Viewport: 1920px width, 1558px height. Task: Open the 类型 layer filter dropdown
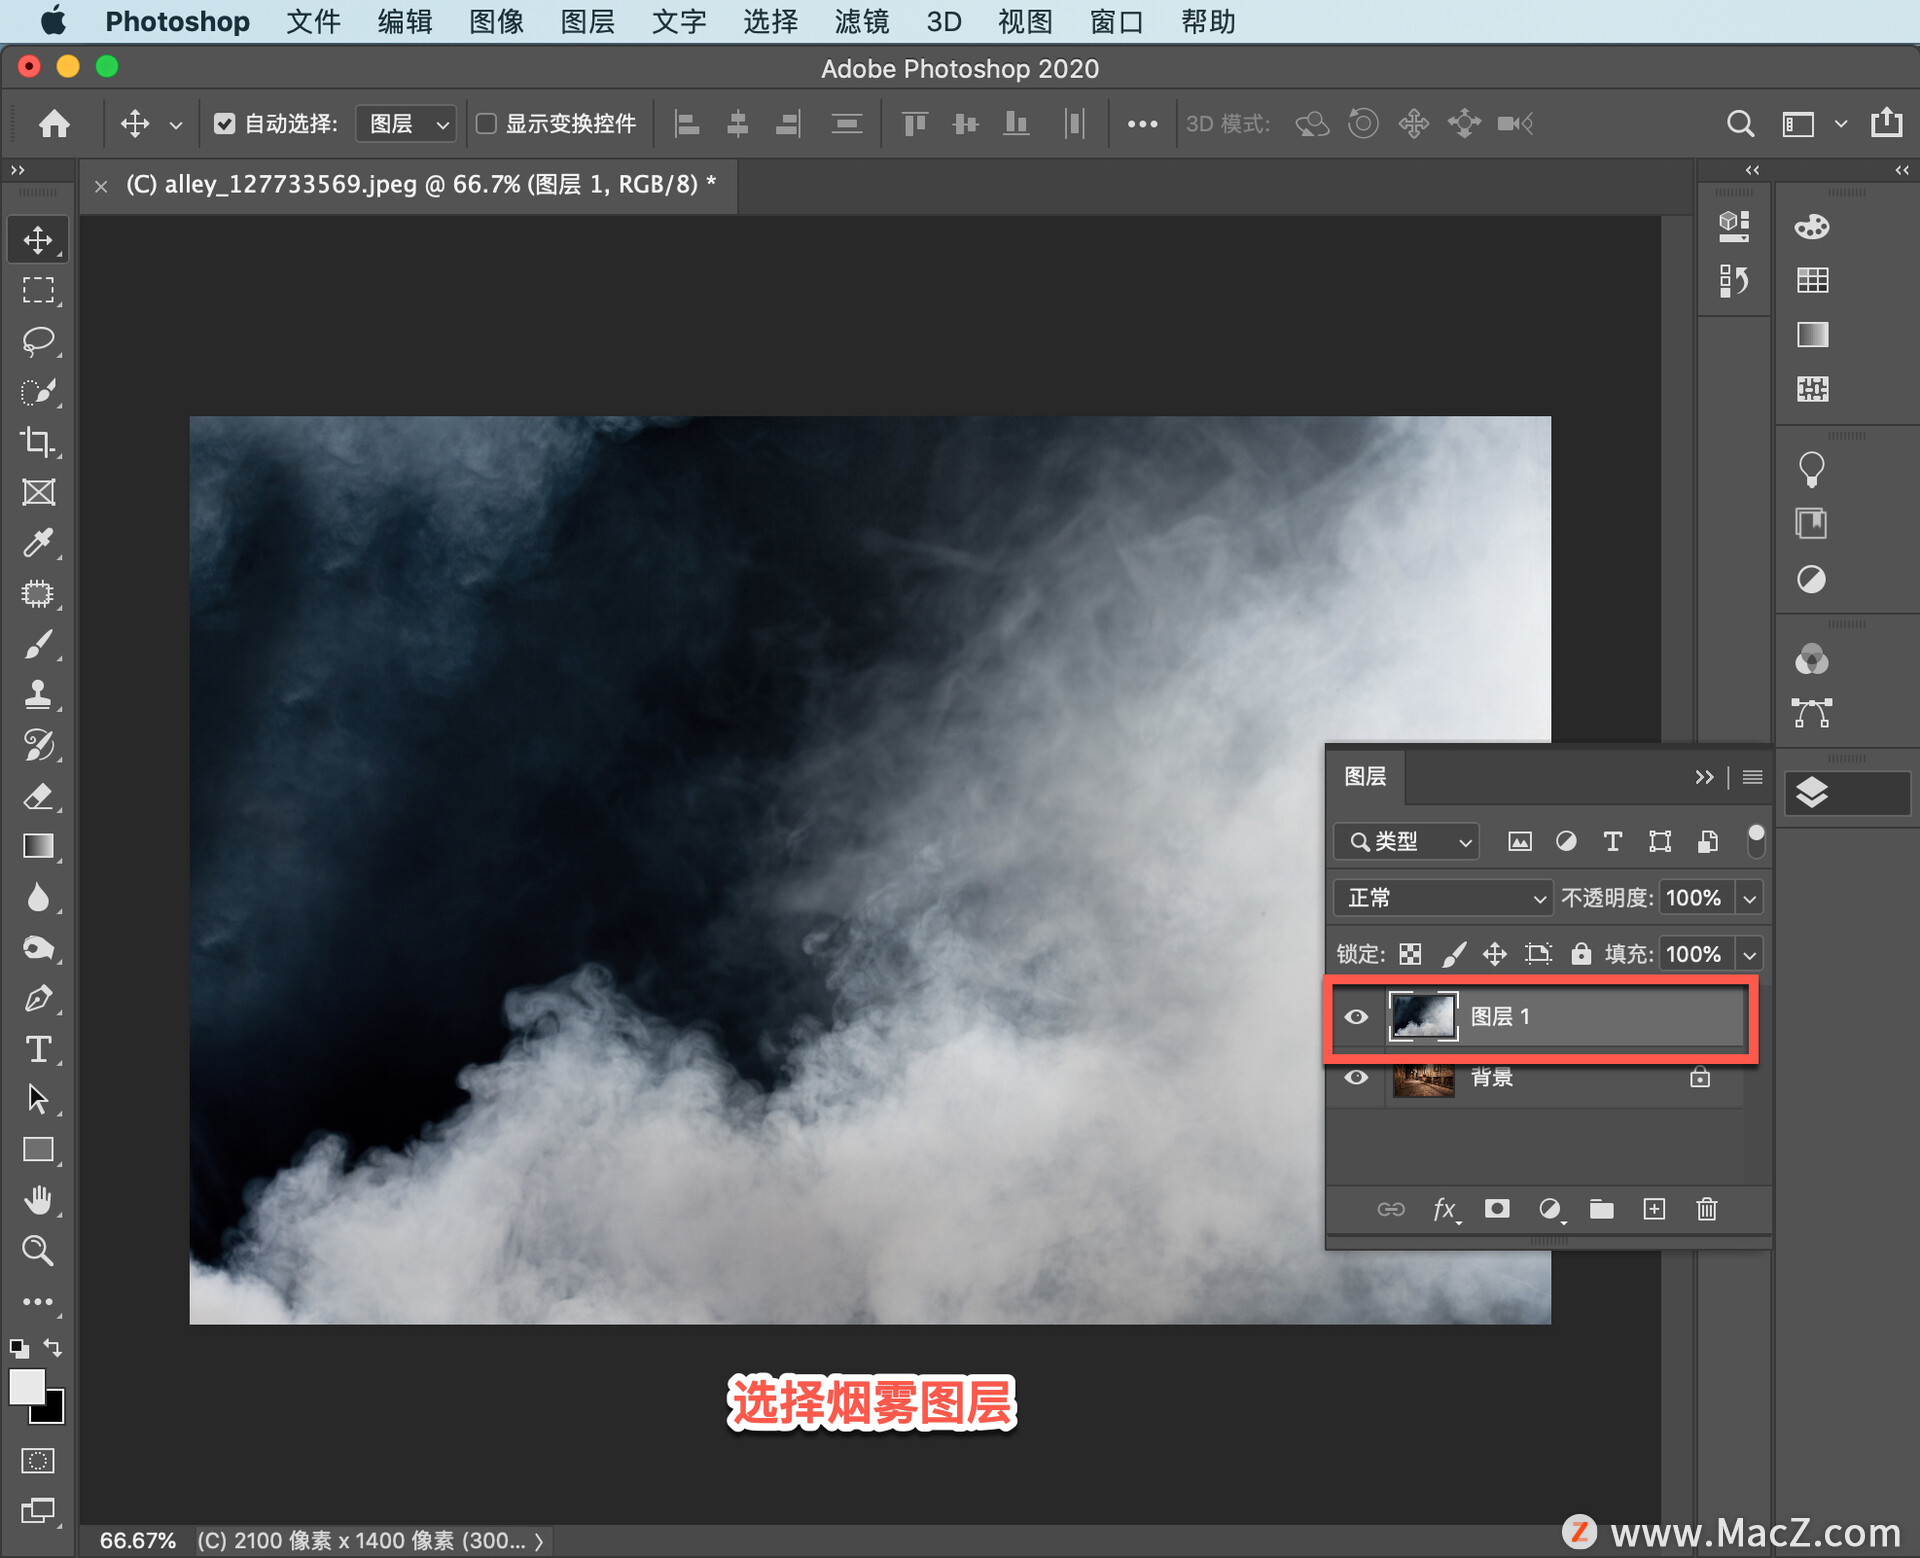tap(1406, 842)
